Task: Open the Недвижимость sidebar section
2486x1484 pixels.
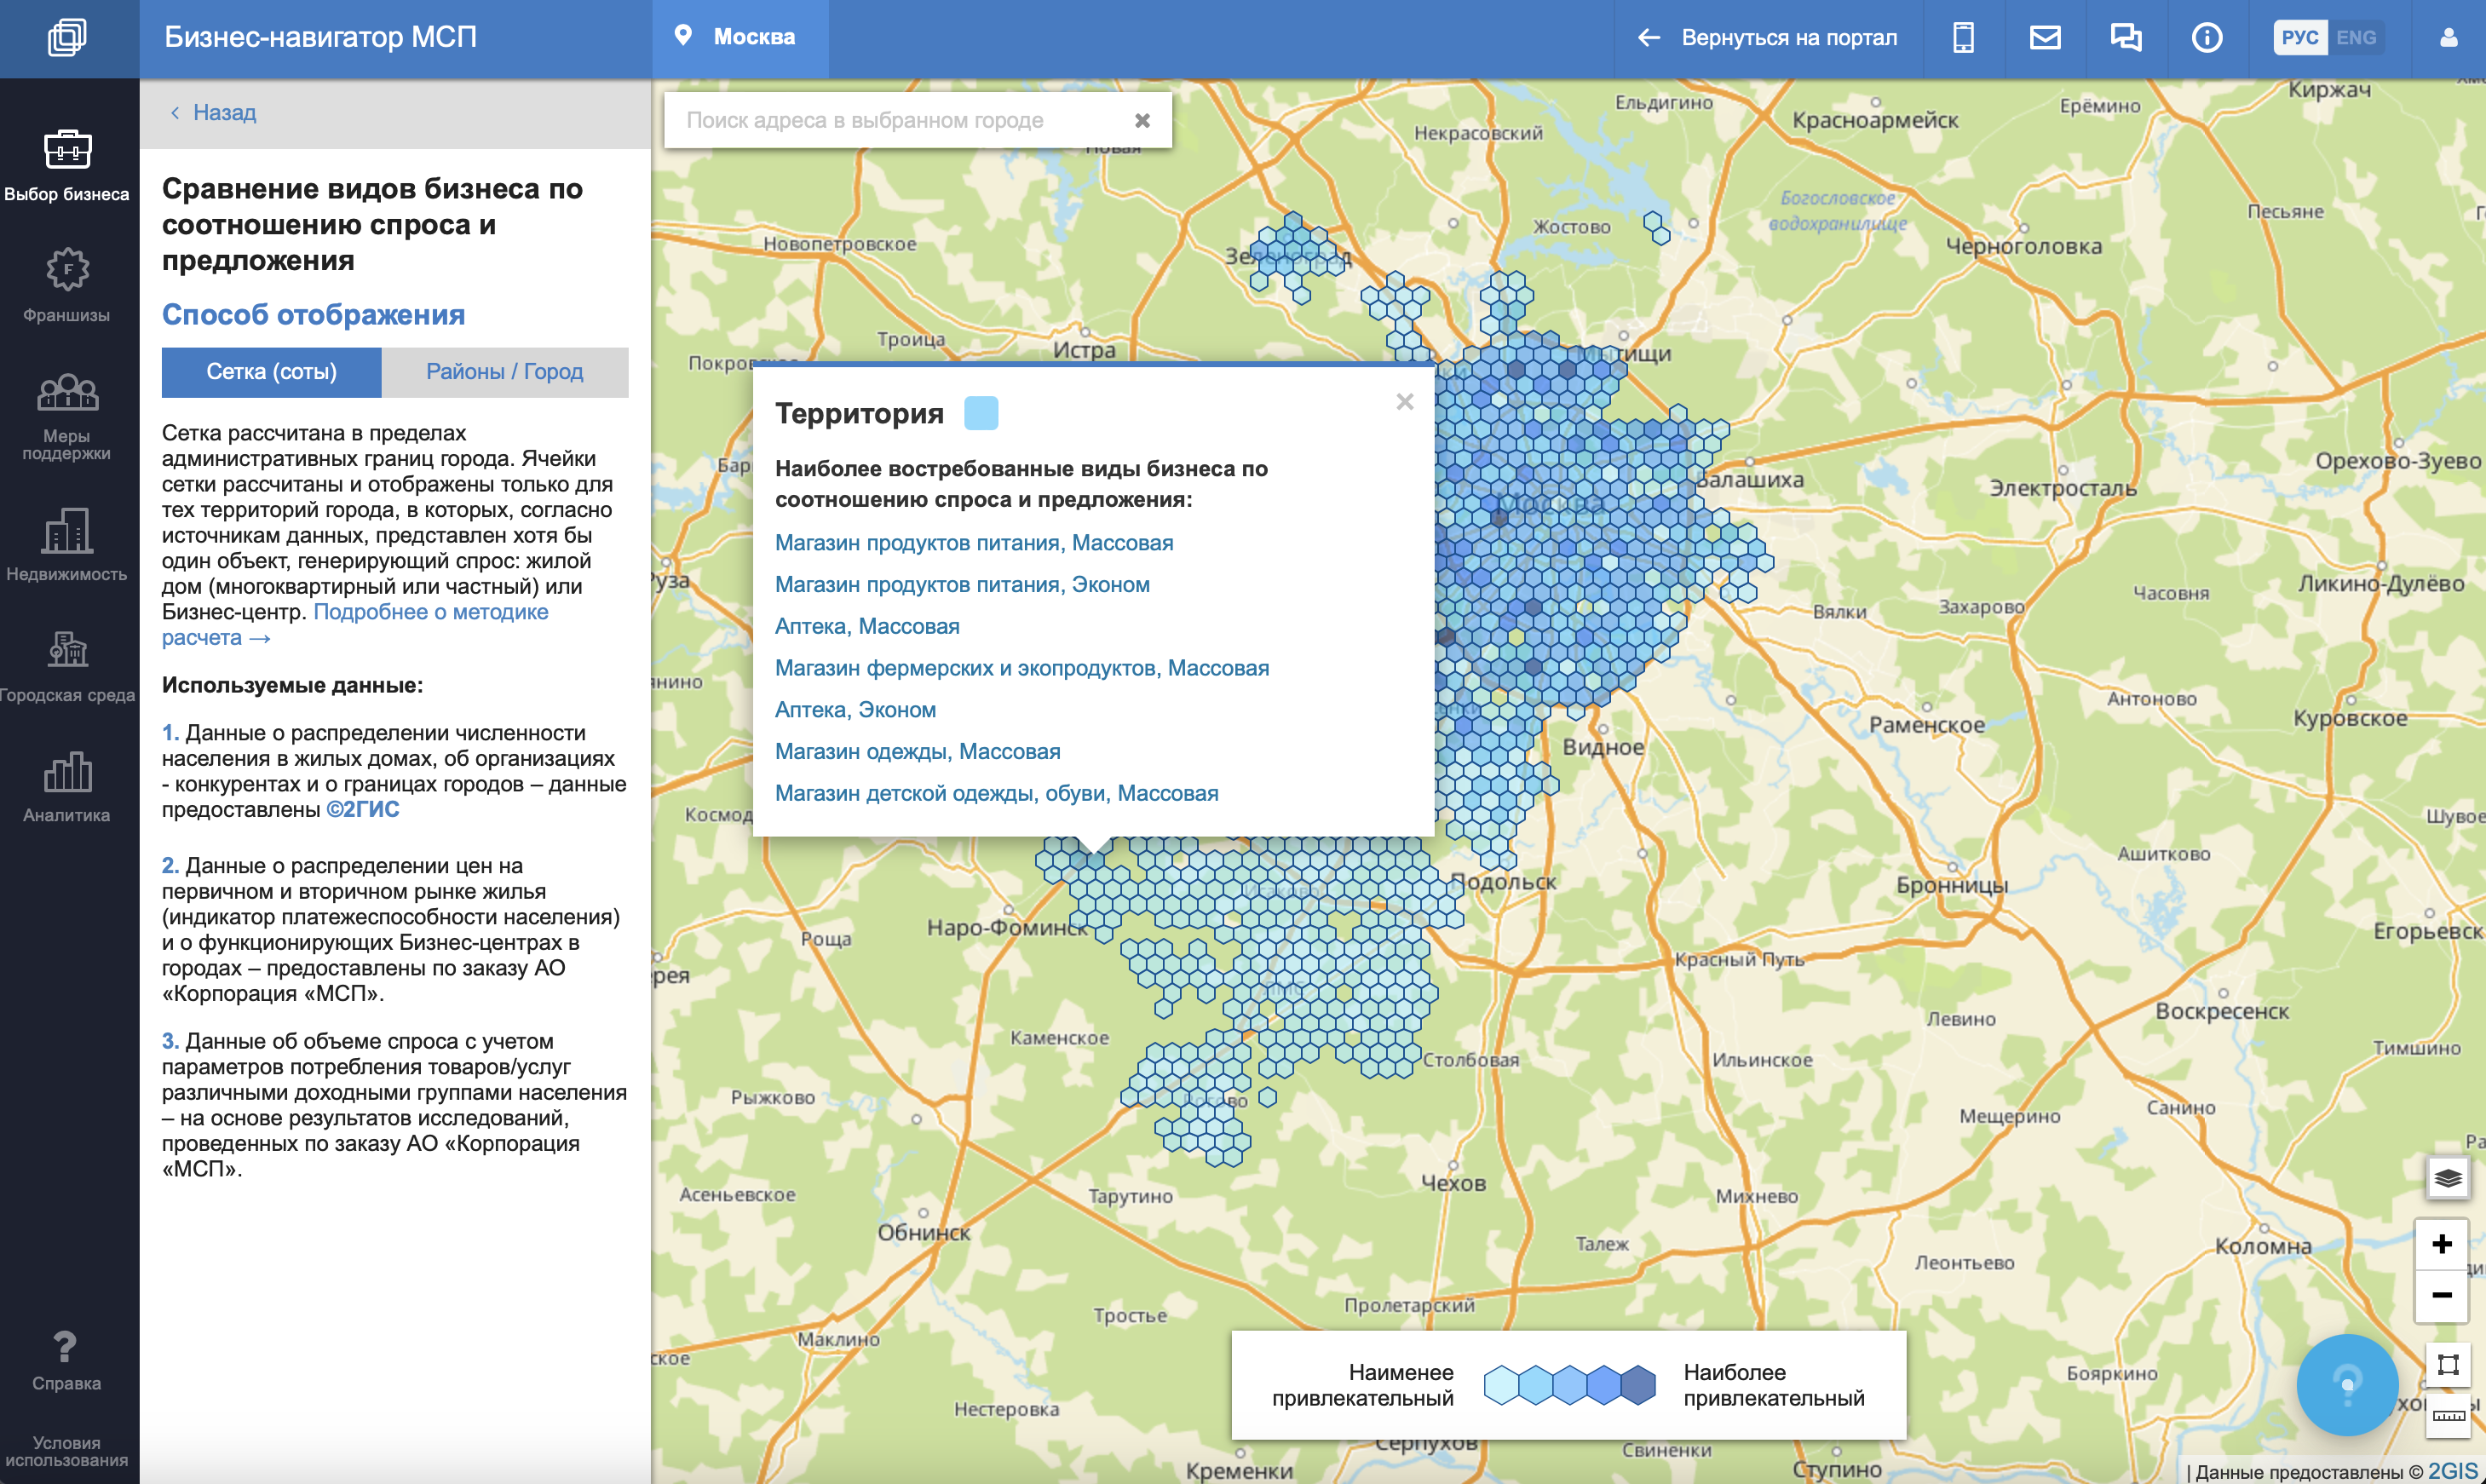Action: pyautogui.click(x=67, y=545)
